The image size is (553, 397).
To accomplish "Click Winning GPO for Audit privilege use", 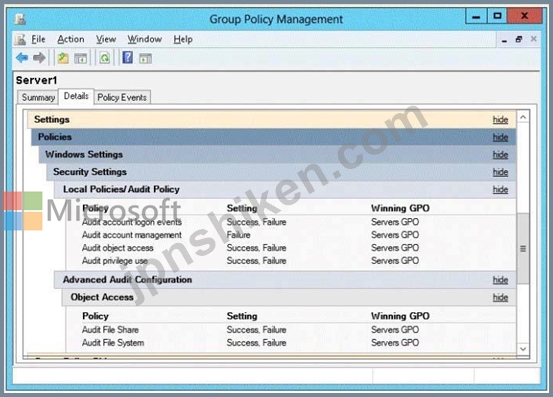I will tap(395, 261).
